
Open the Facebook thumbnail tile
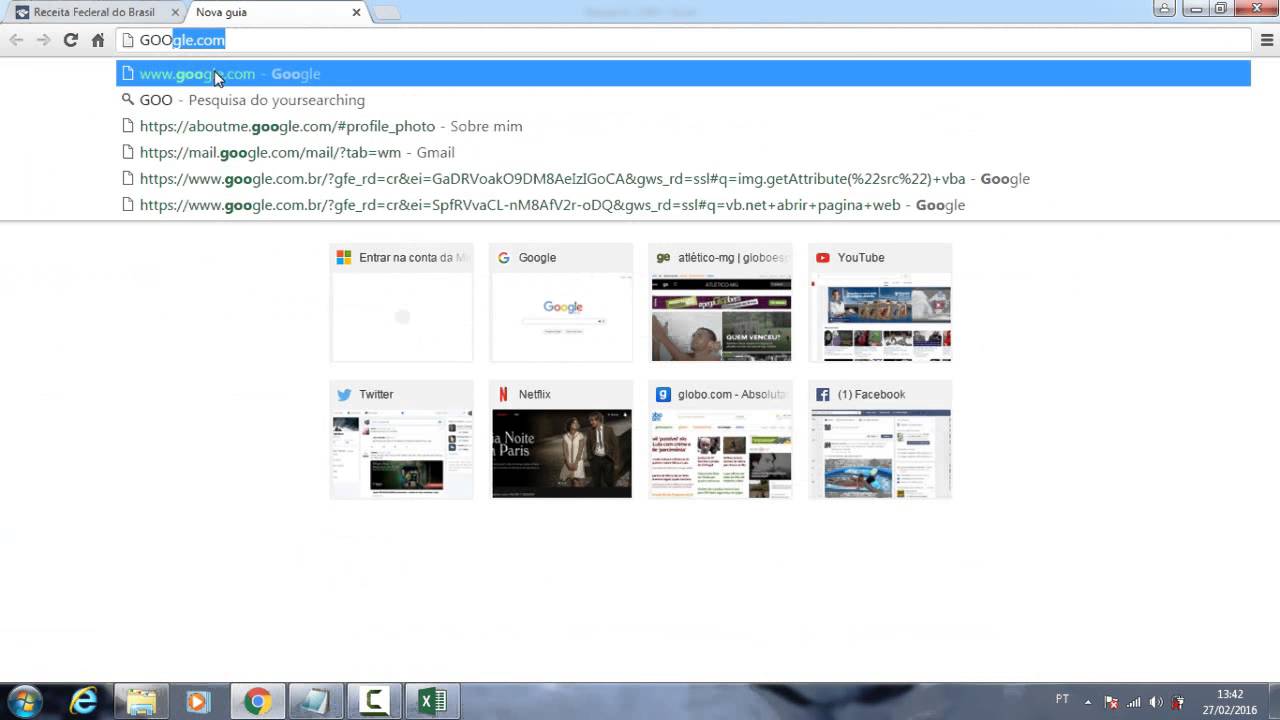pos(880,439)
